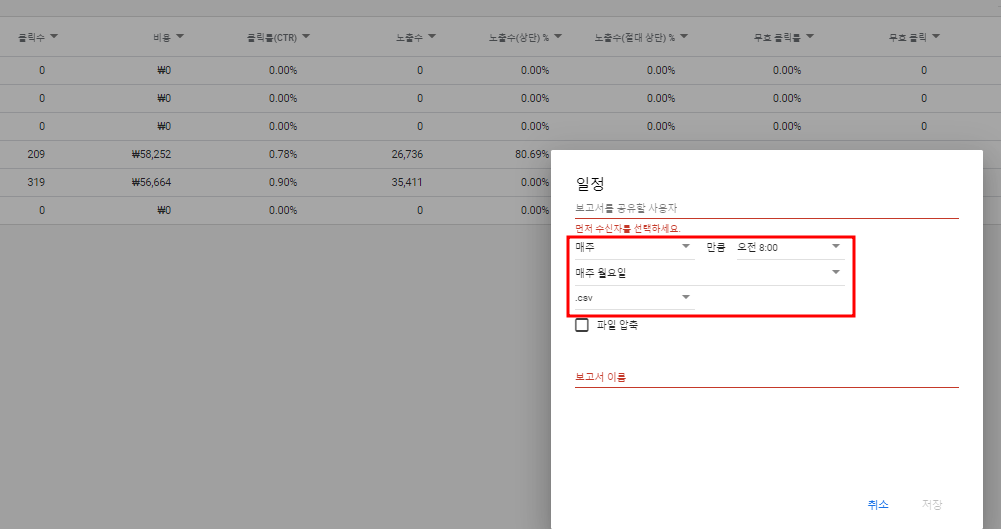
Task: Open the 무효 클릭률 column header dropdown
Action: (x=810, y=37)
